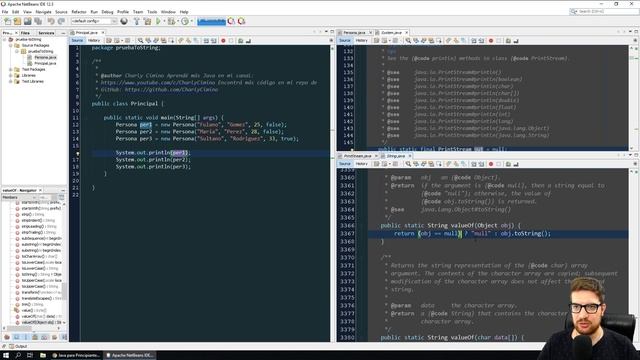The width and height of the screenshot is (640, 360).
Task: Click History button in System.java editor
Action: point(361,40)
